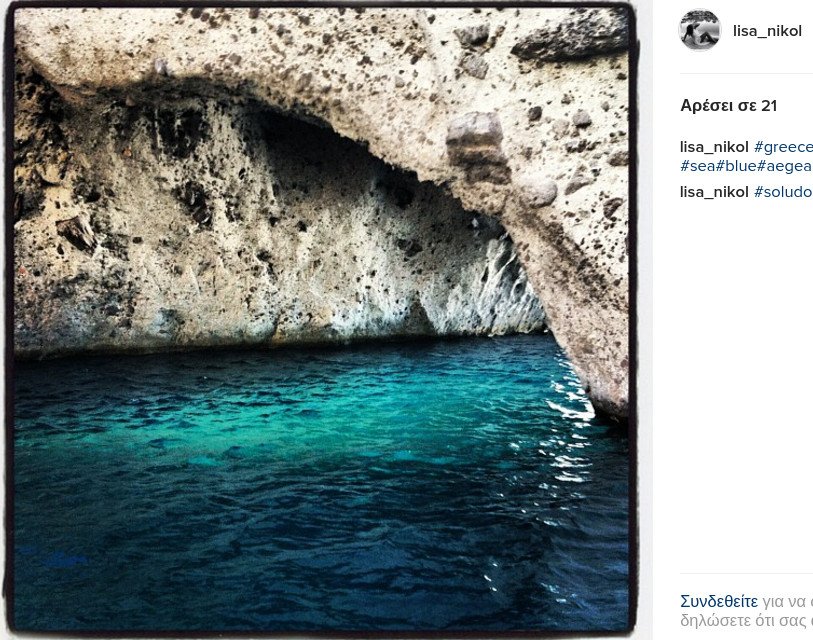The image size is (813, 640).
Task: Open the #soludo hashtag in the comment
Action: click(x=783, y=192)
